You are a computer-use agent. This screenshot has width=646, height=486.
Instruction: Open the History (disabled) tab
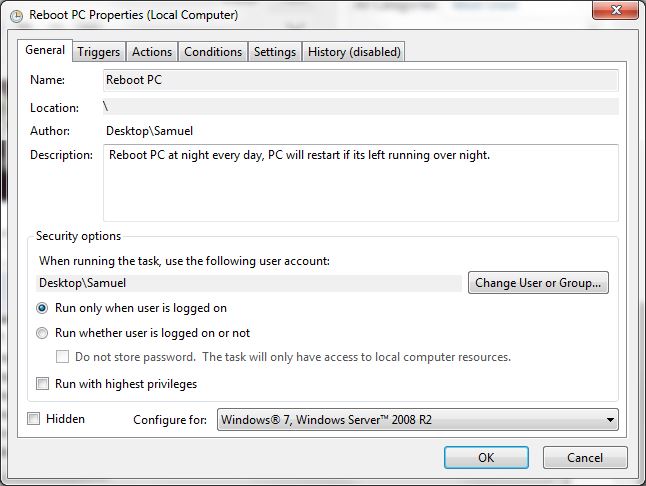(x=354, y=52)
